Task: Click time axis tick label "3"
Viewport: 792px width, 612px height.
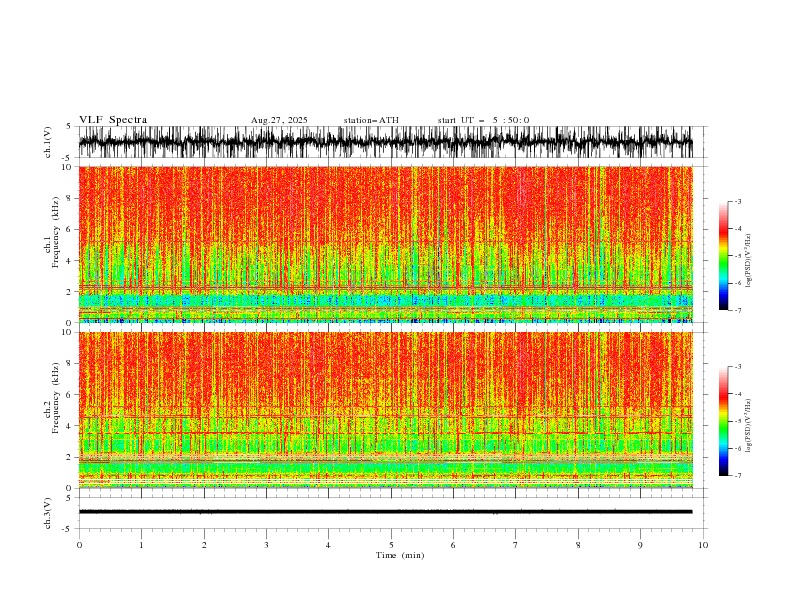Action: pyautogui.click(x=266, y=545)
